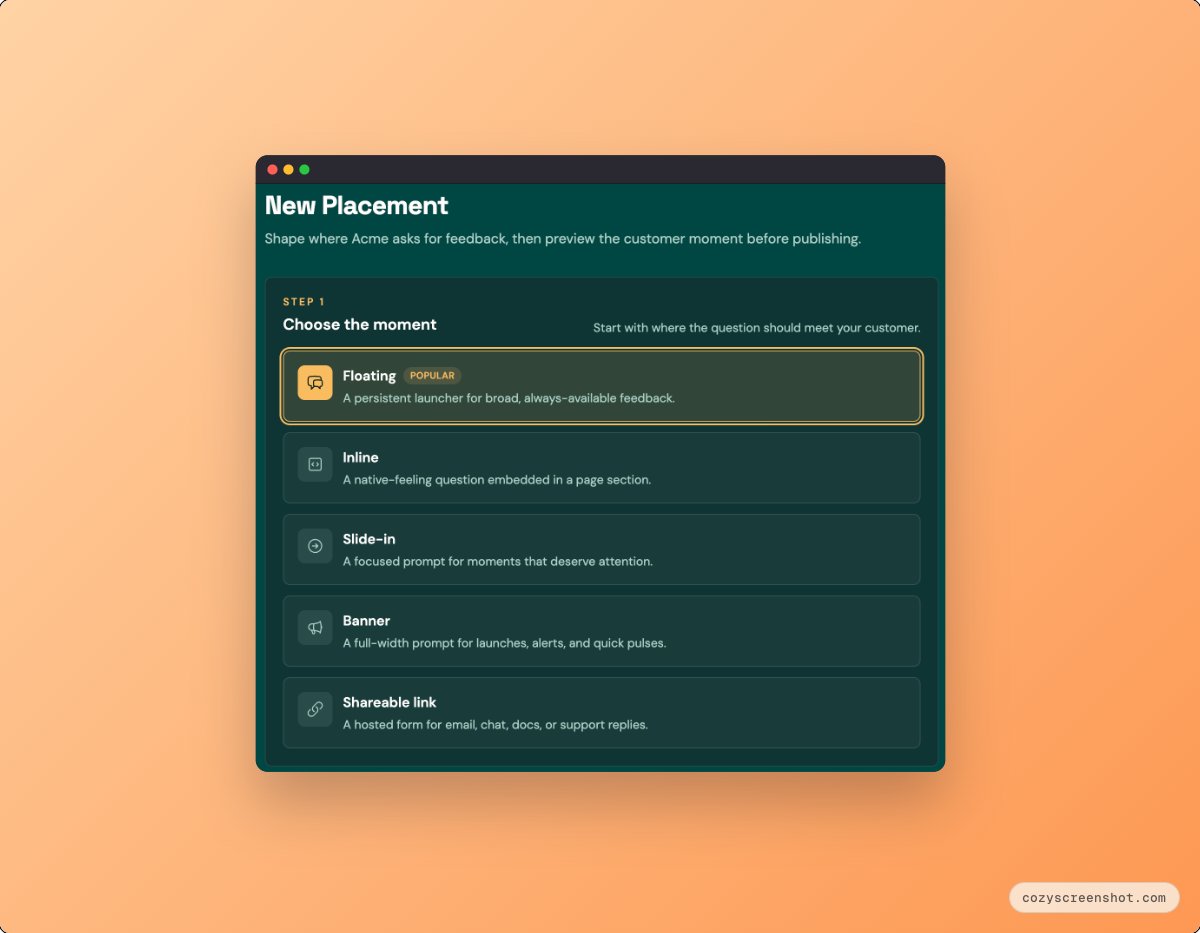Choose the Floating placement card
The image size is (1200, 933).
point(602,386)
